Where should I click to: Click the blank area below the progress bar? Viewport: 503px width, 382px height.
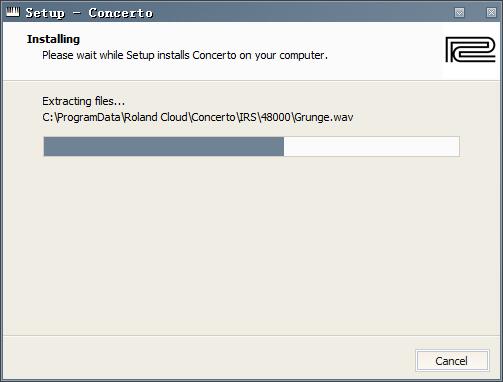(x=251, y=243)
